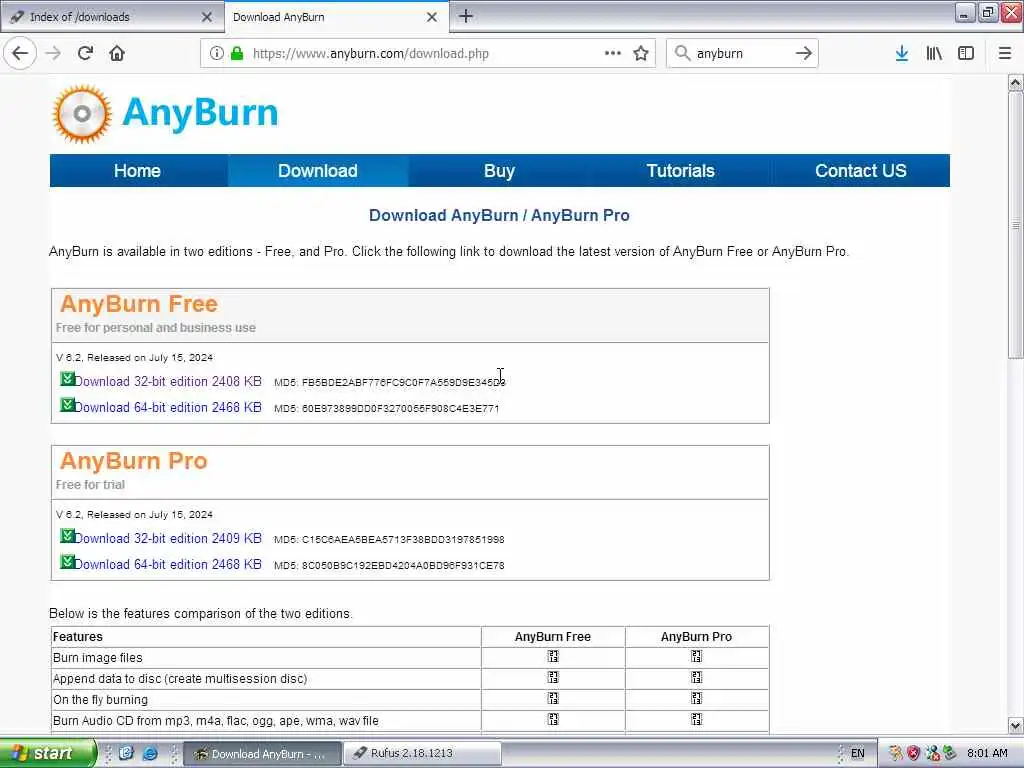Image resolution: width=1024 pixels, height=768 pixels.
Task: Open page actions three-dot menu
Action: point(613,53)
